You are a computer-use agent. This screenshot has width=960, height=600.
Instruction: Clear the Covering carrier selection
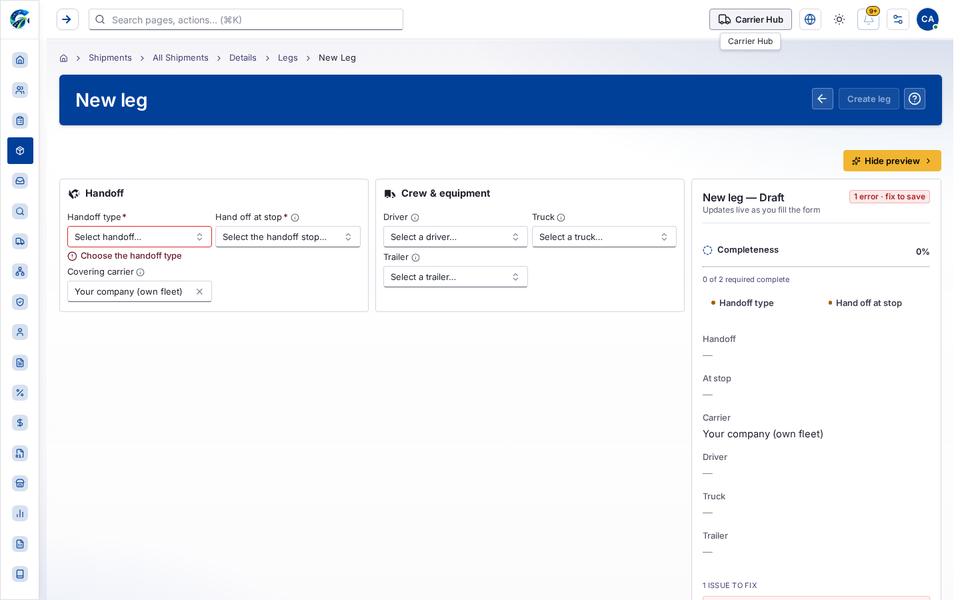[x=200, y=291]
